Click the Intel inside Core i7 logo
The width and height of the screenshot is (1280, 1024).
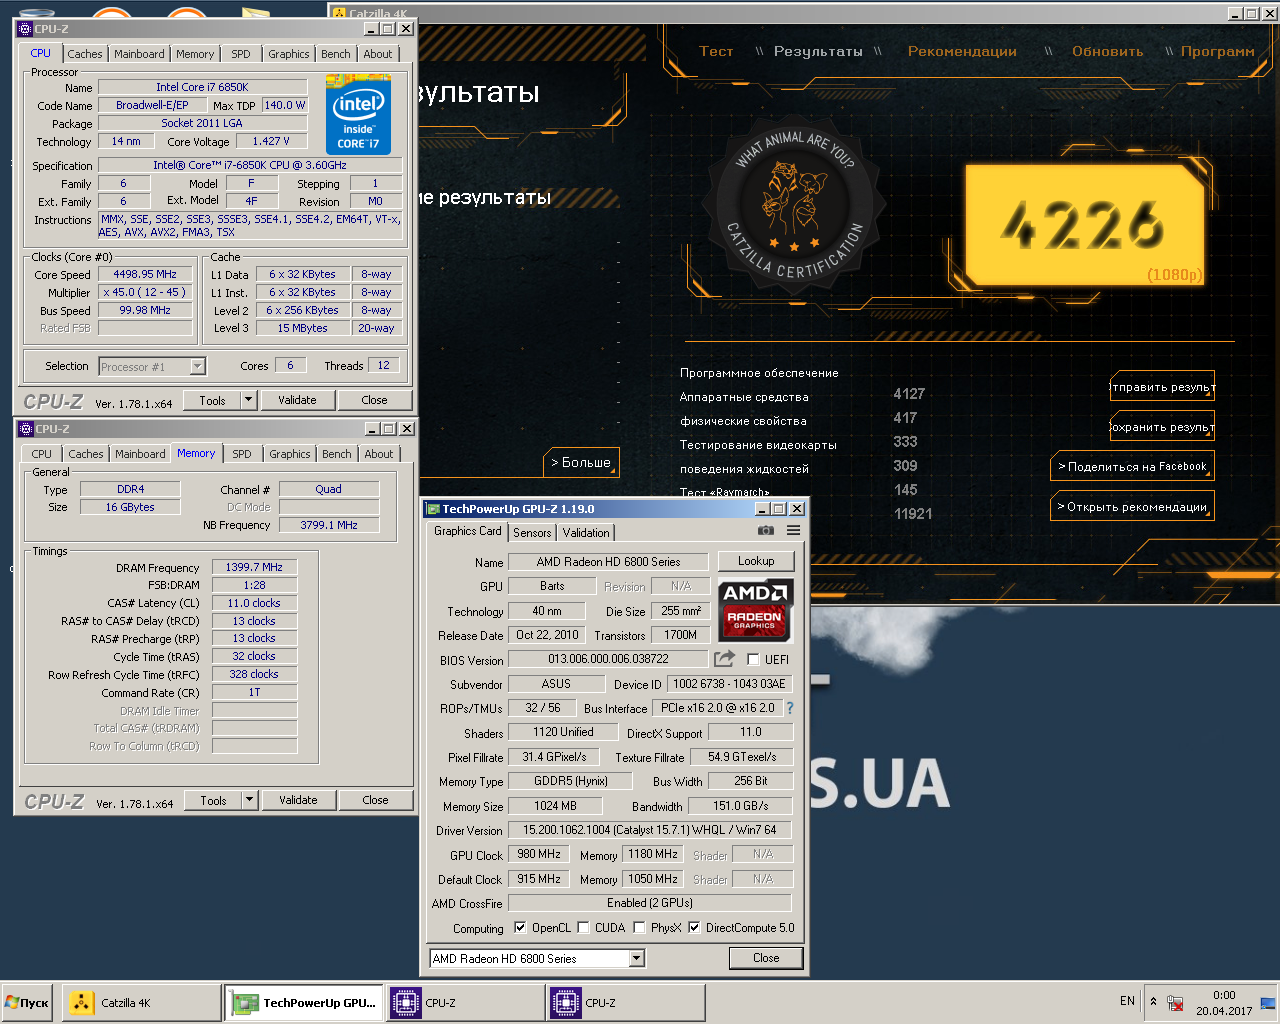358,114
